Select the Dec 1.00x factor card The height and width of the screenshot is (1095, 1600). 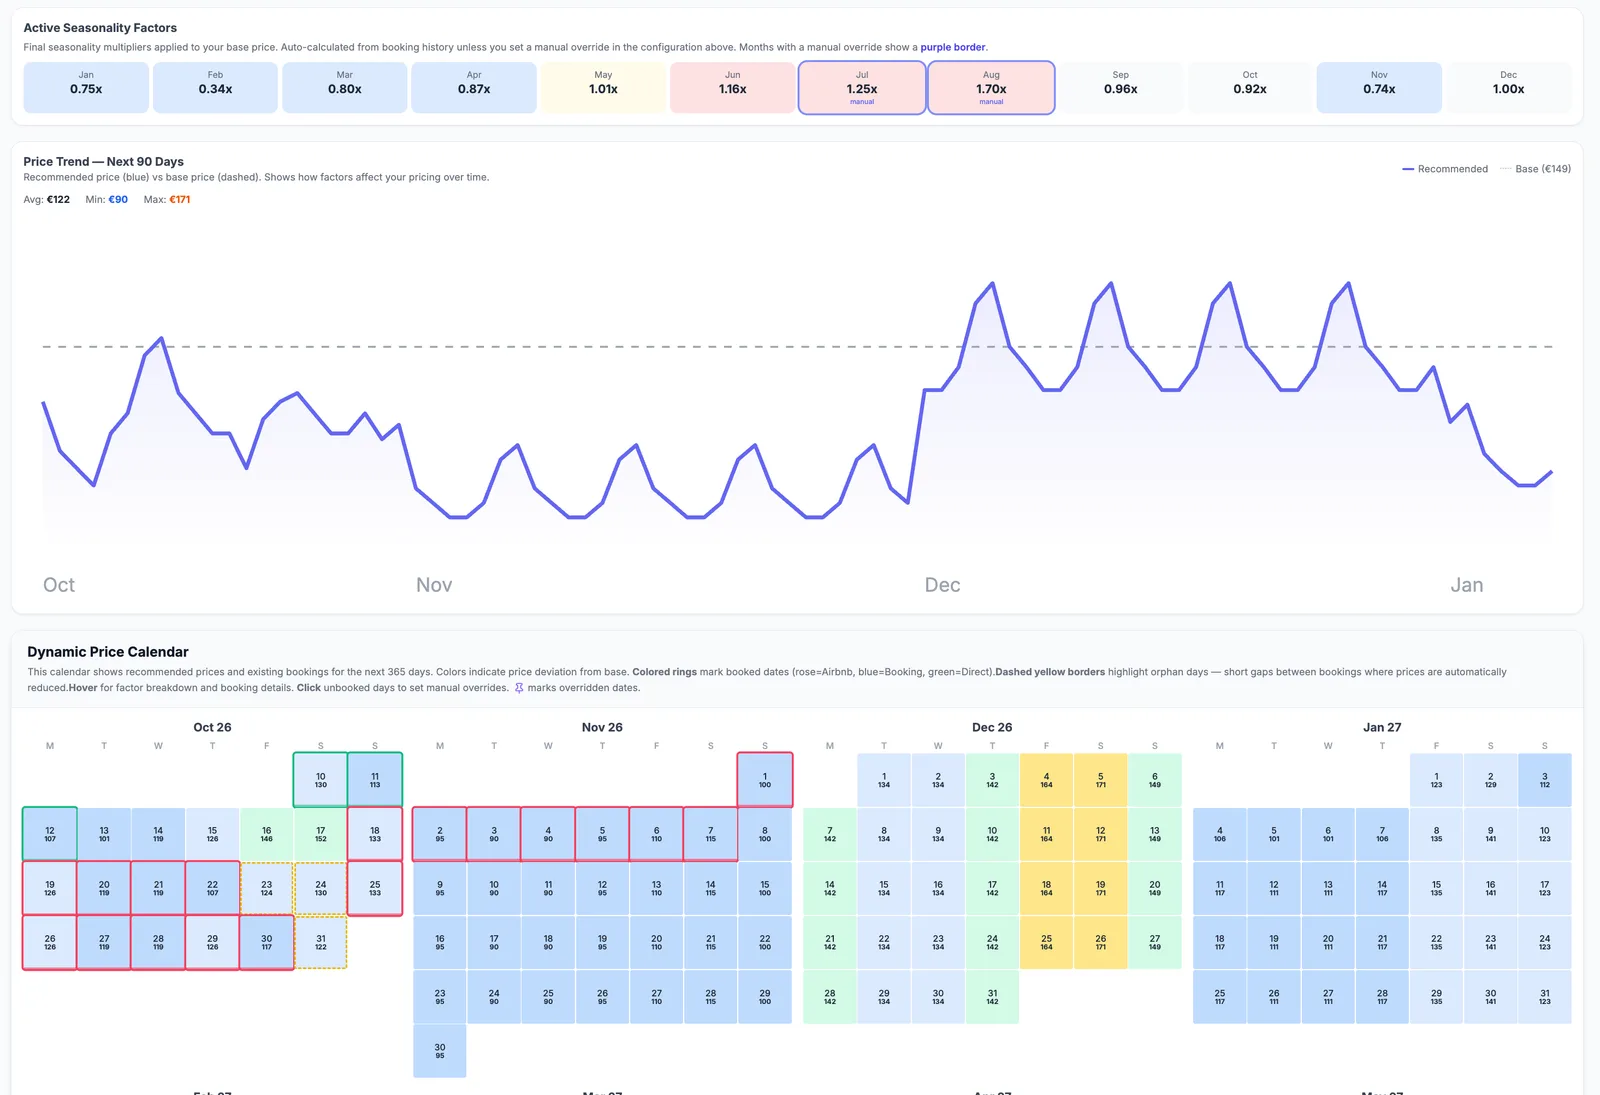point(1509,87)
